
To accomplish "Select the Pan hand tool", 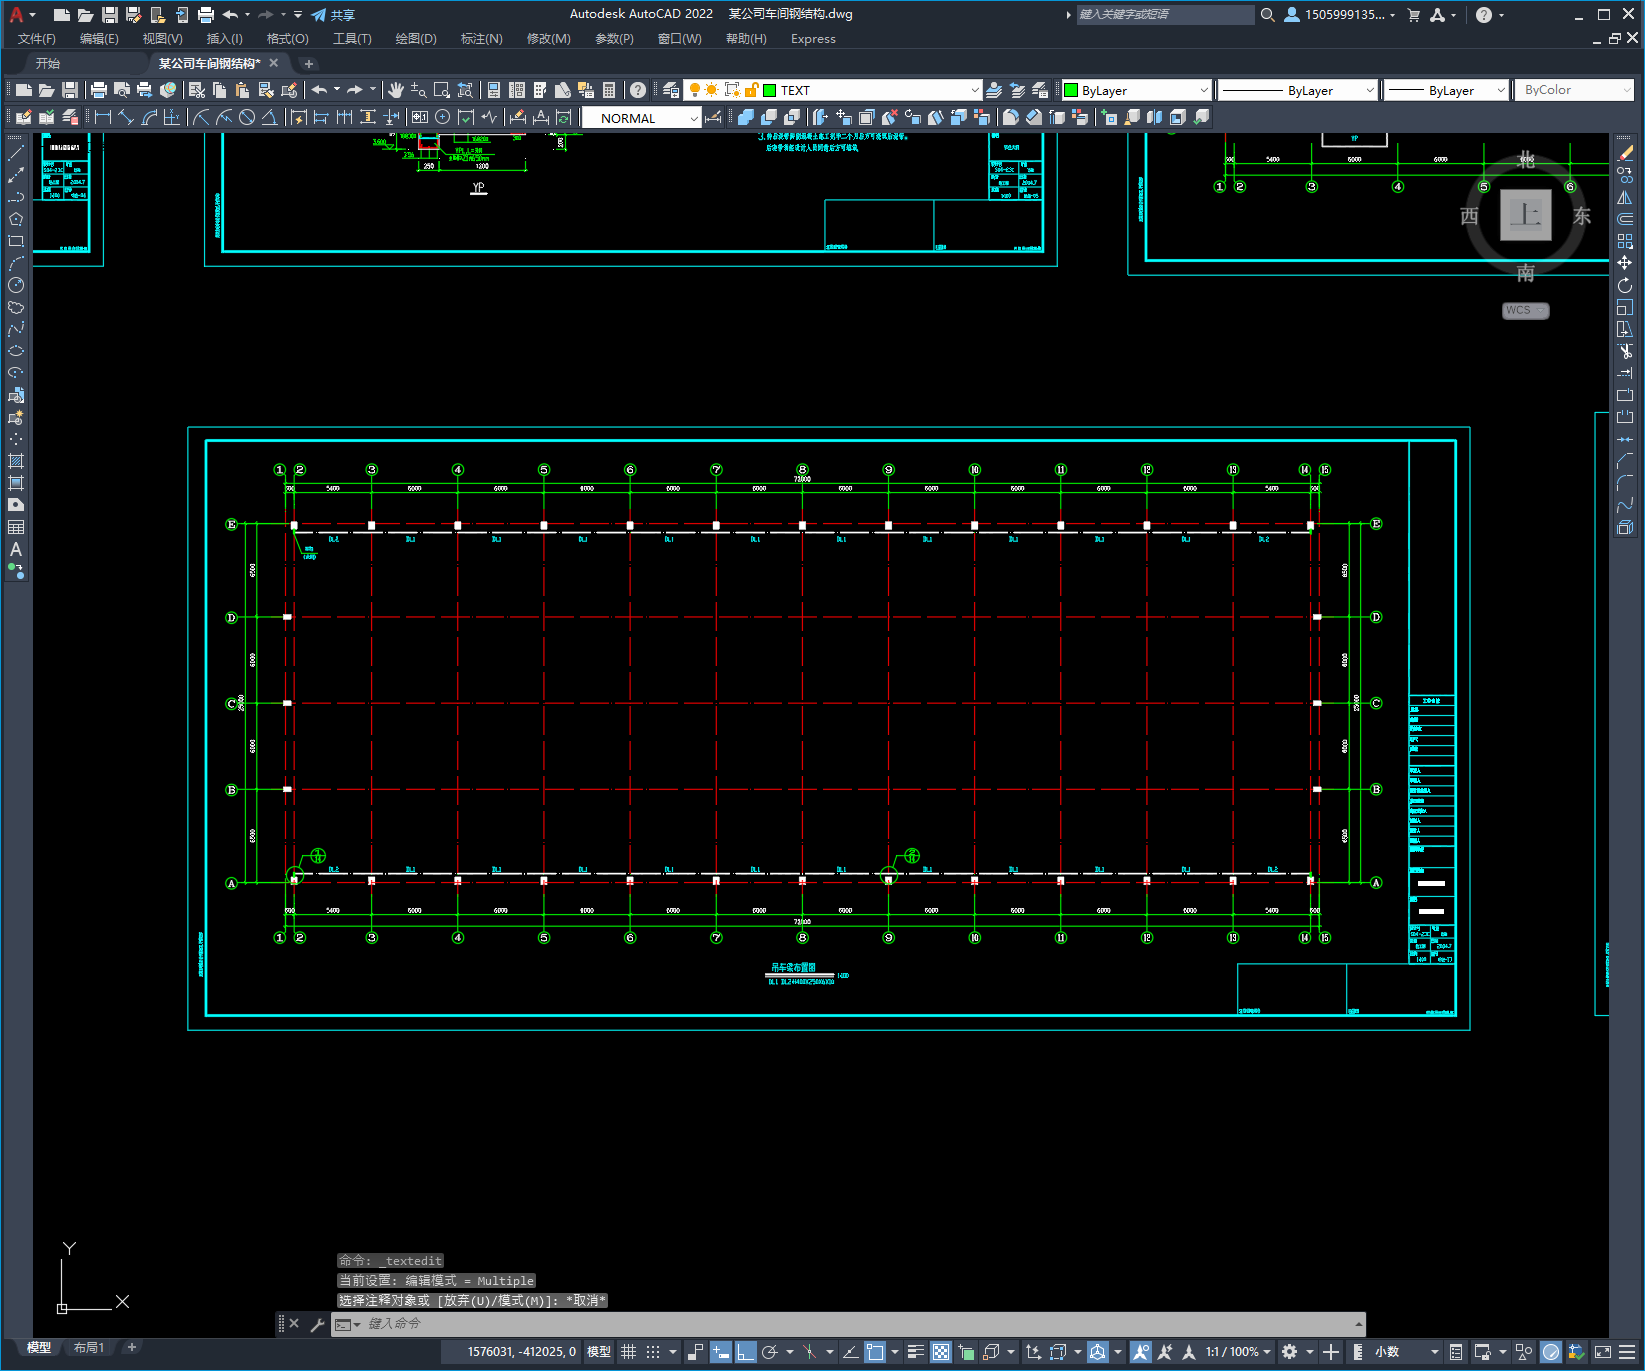I will (x=395, y=90).
